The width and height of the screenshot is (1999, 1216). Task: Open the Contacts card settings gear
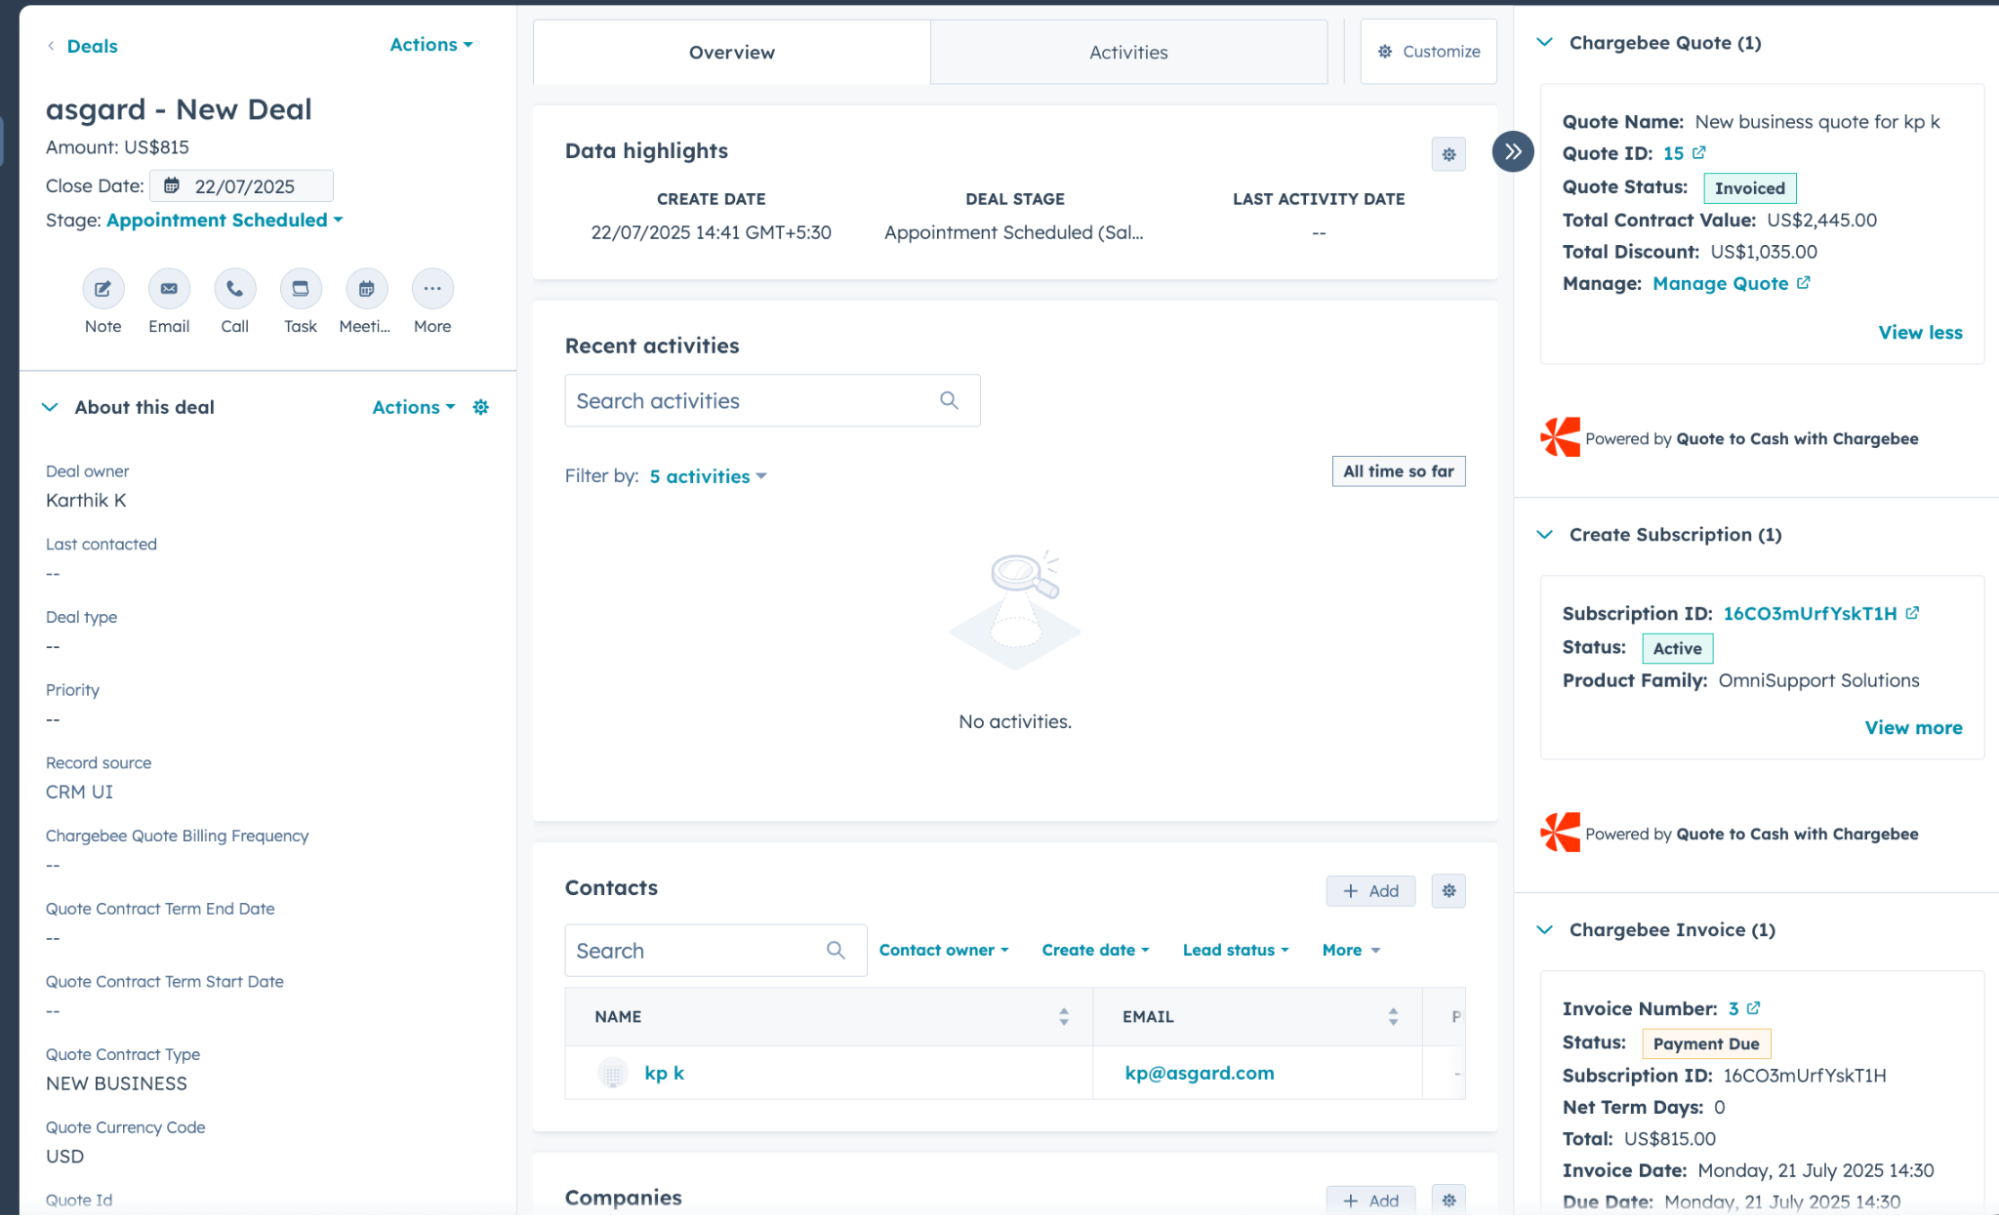1448,891
